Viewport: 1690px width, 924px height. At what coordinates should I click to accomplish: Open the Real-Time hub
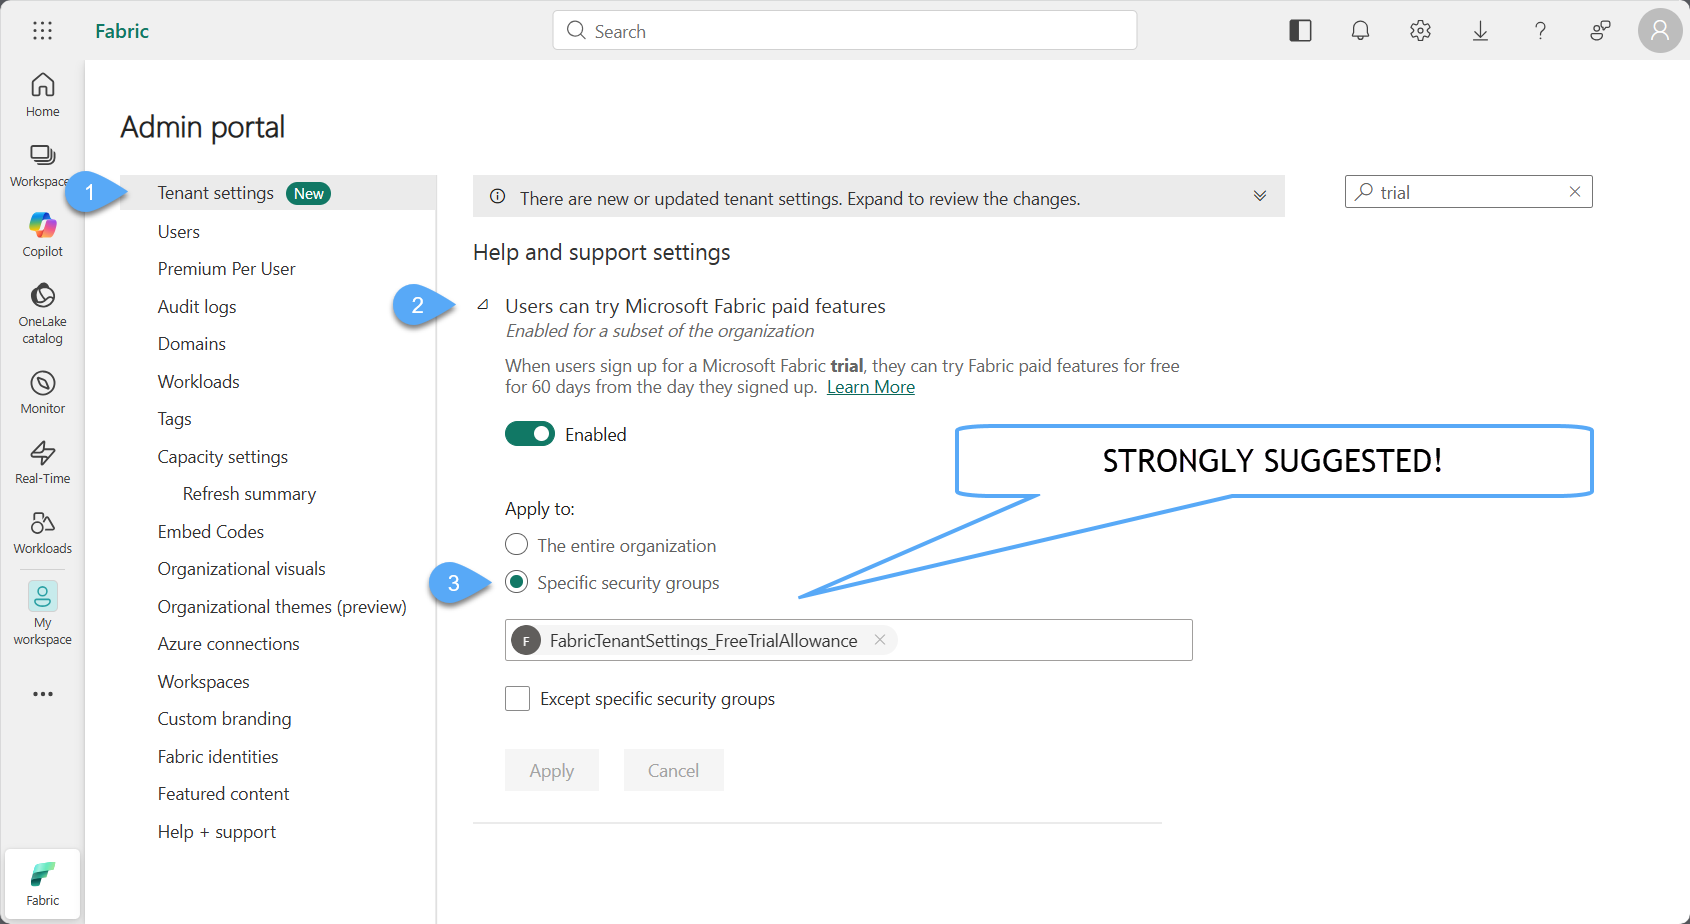(42, 462)
